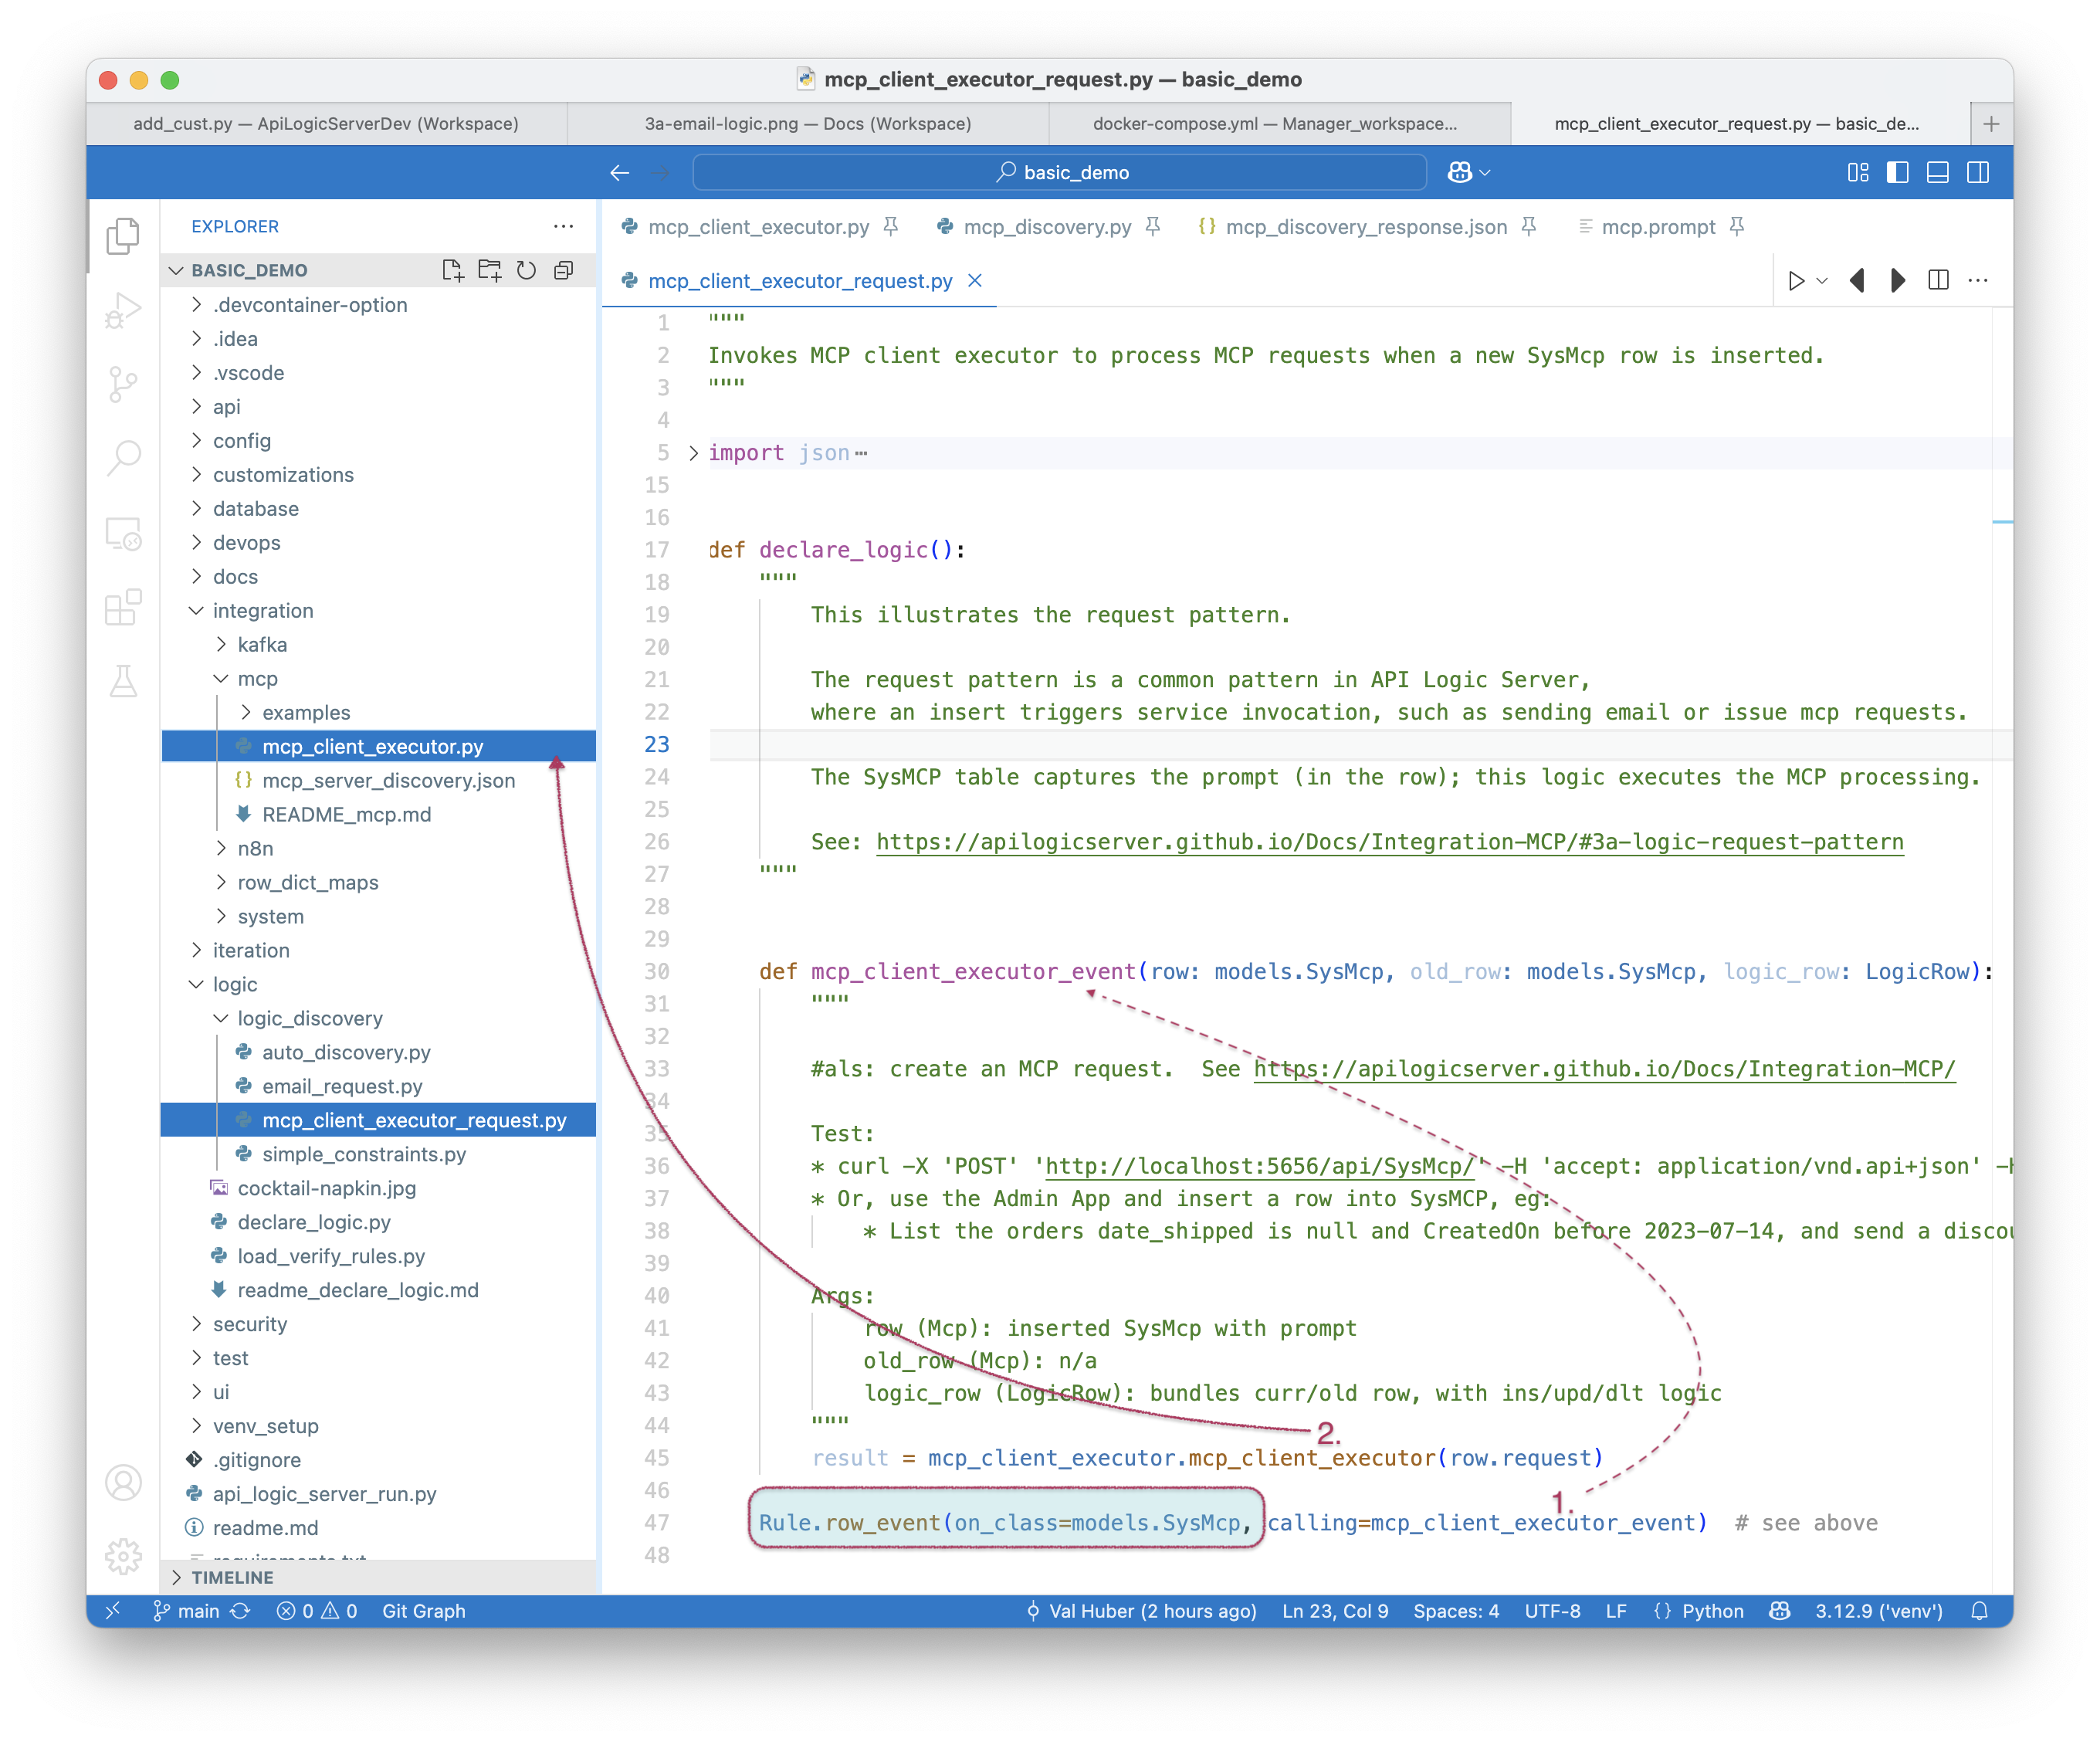Navigate back with the left arrow
Viewport: 2100px width, 1742px height.
point(619,173)
